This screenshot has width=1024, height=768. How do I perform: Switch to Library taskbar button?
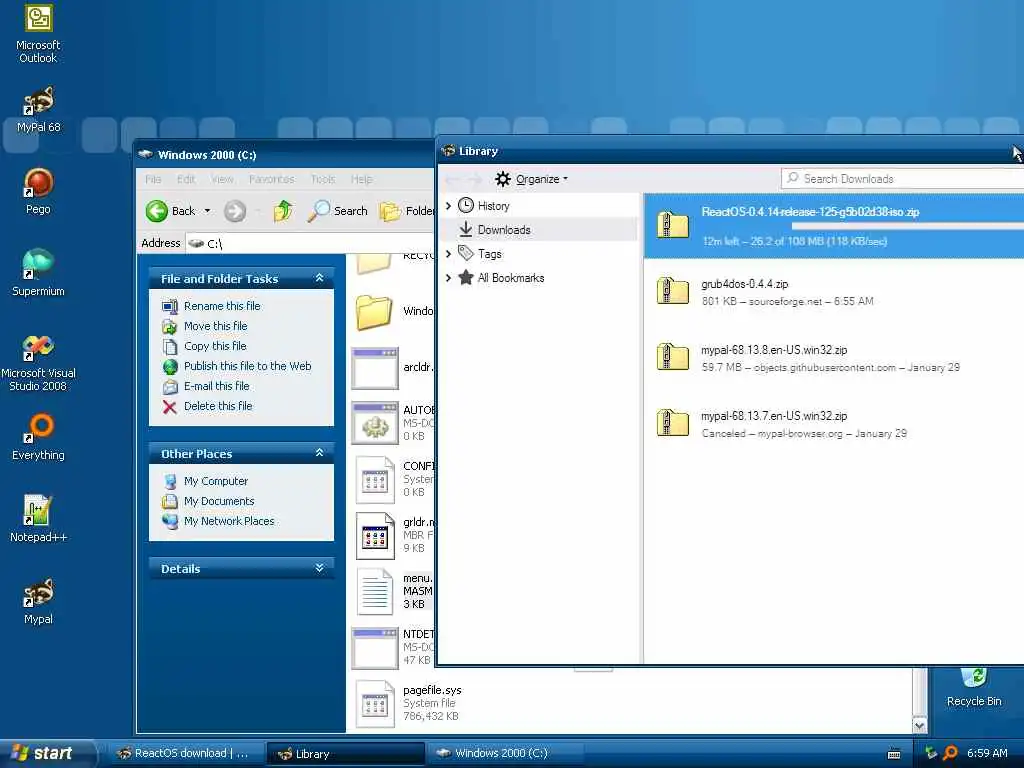coord(345,754)
